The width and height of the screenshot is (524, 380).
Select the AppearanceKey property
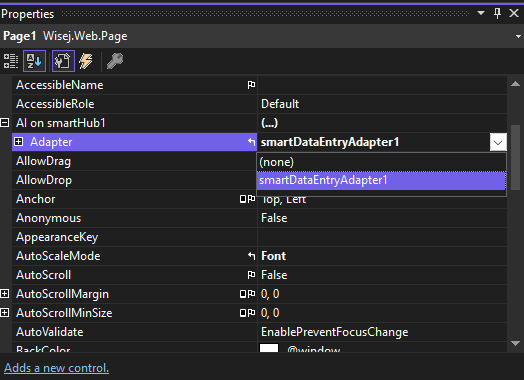135,237
